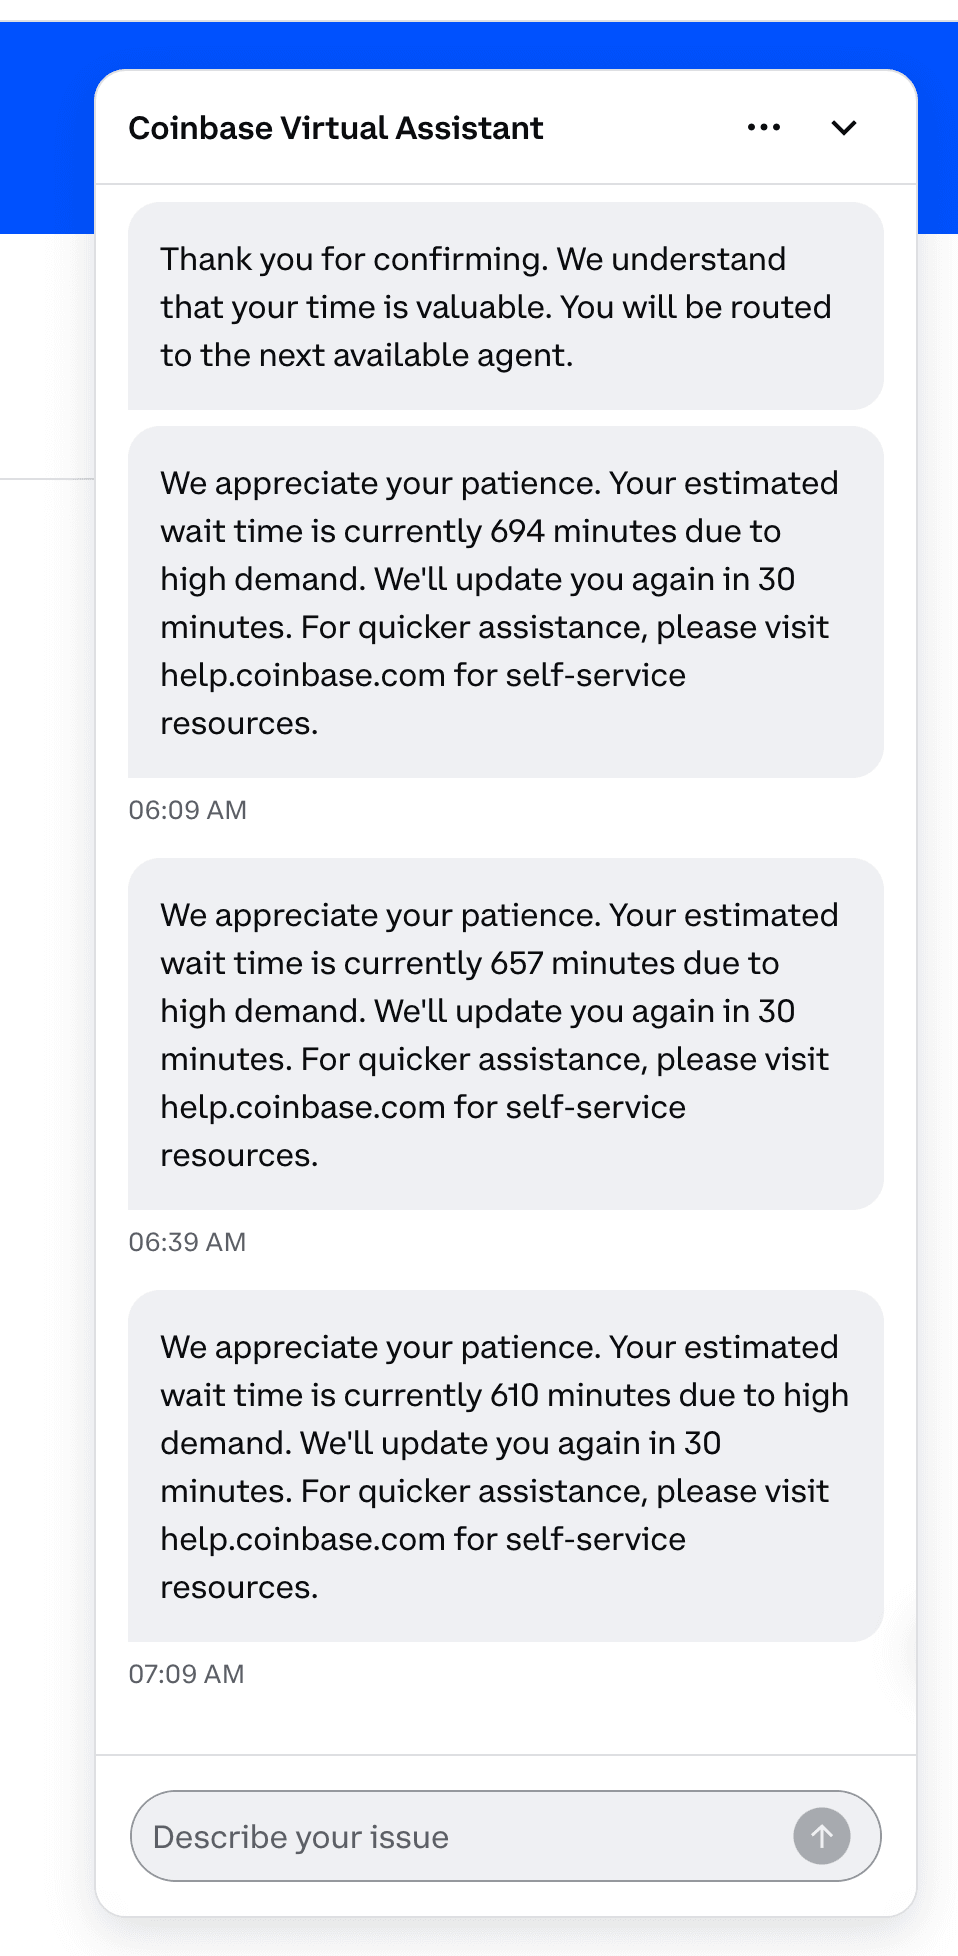Image resolution: width=958 pixels, height=1956 pixels.
Task: Collapse the chat with the chevron
Action: [x=844, y=128]
